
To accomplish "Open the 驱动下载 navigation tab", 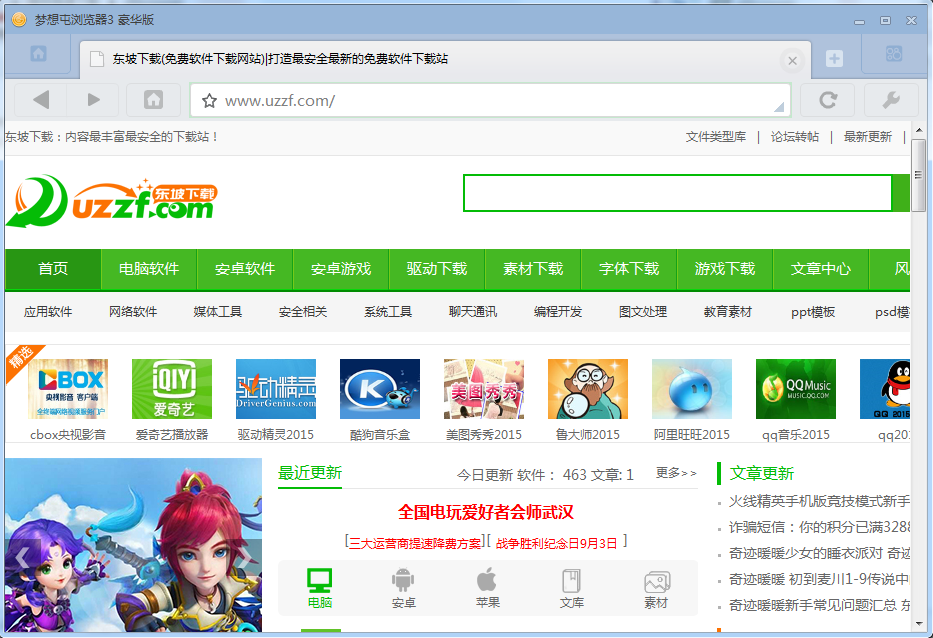I will click(437, 269).
